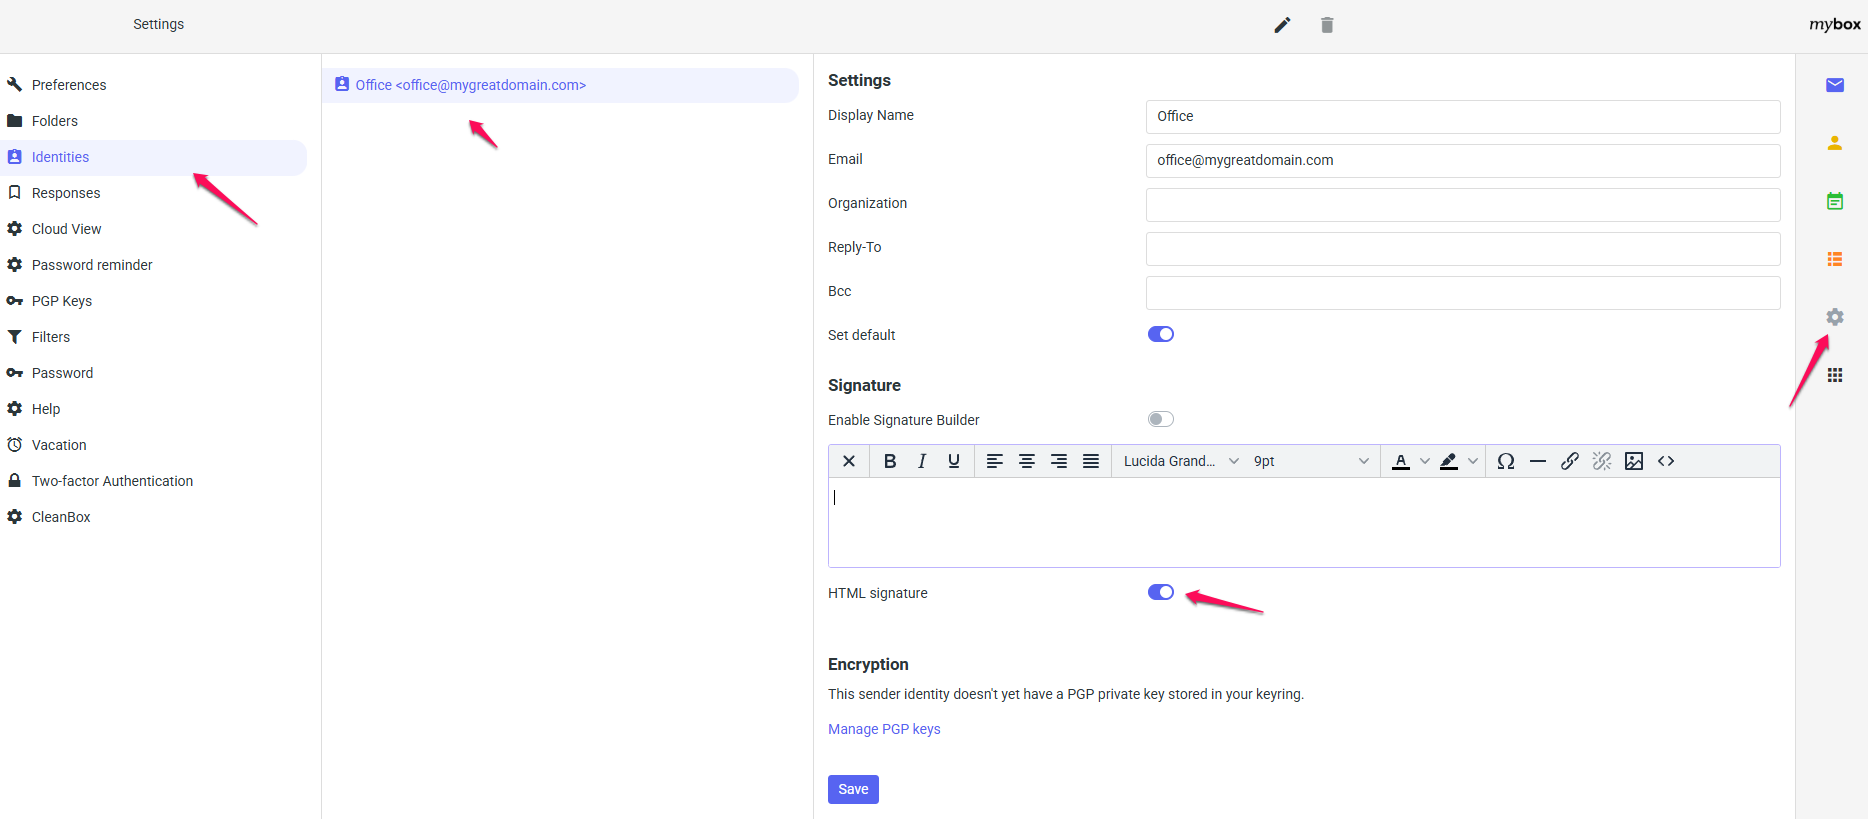The width and height of the screenshot is (1868, 819).
Task: Delete identity with the trash icon
Action: pyautogui.click(x=1327, y=25)
